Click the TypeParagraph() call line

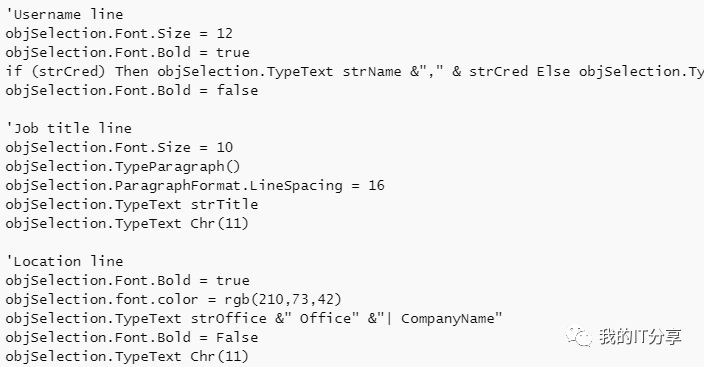pos(123,167)
